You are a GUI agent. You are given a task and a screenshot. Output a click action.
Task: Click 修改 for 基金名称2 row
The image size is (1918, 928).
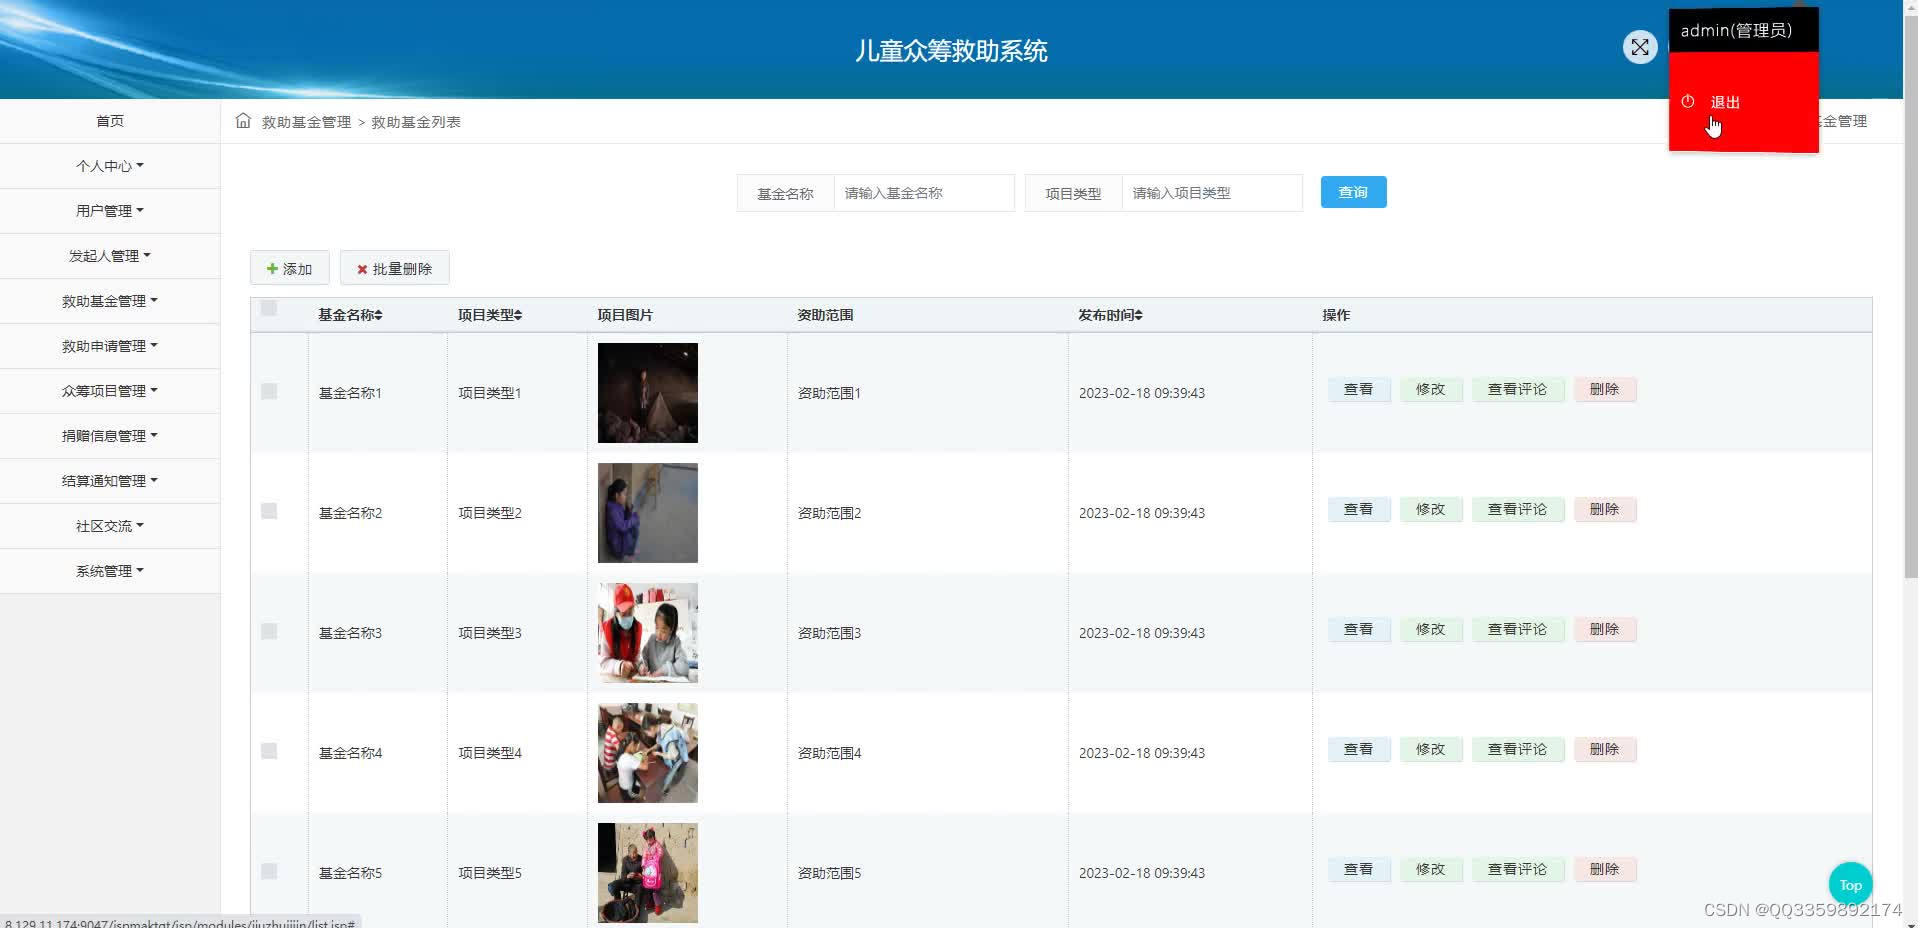click(1431, 509)
